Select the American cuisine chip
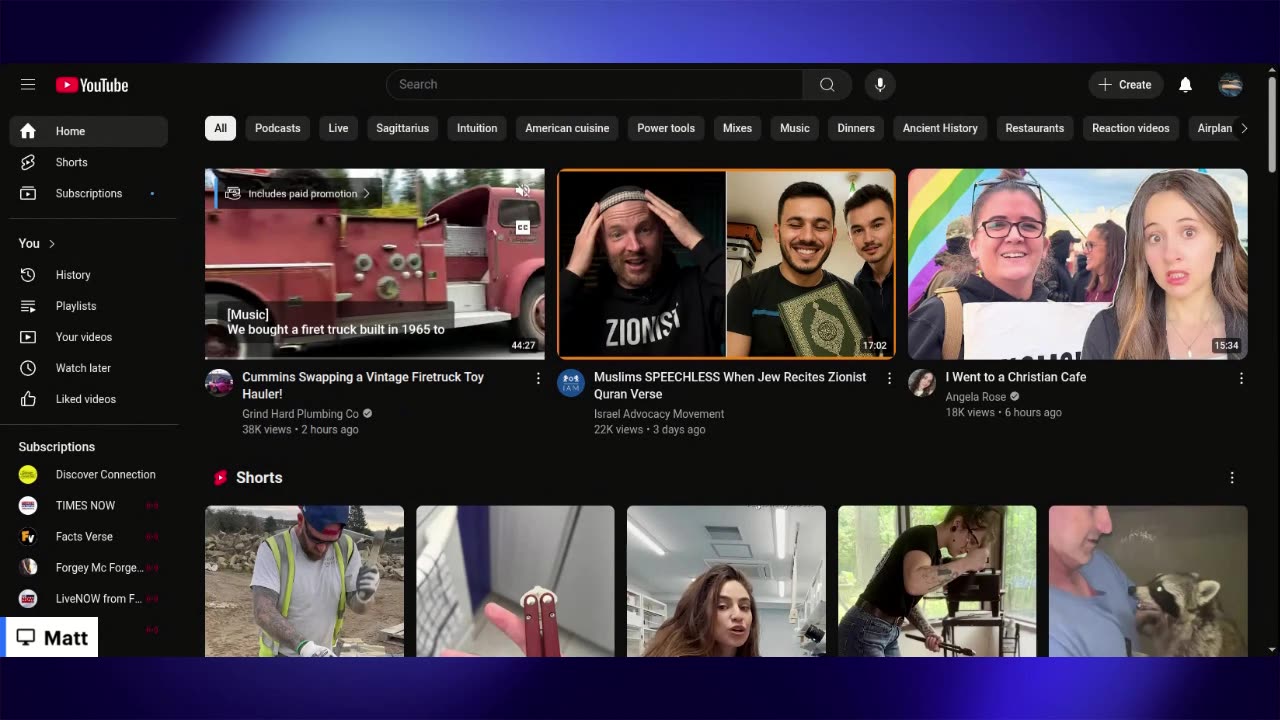1280x720 pixels. pos(567,128)
